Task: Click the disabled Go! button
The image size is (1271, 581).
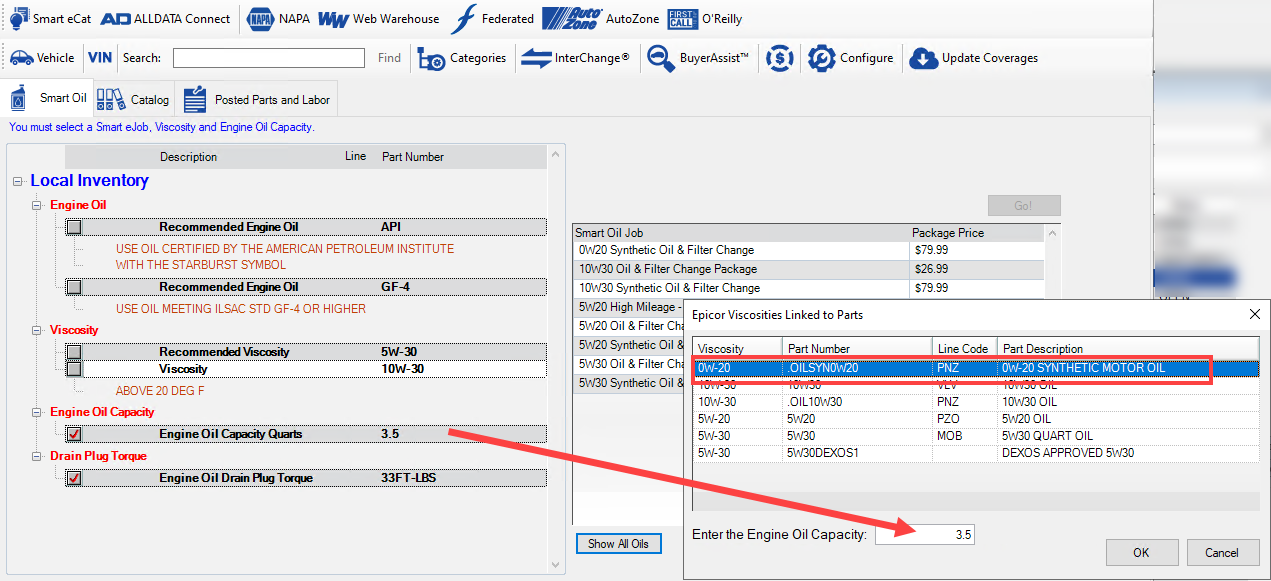Action: pyautogui.click(x=1024, y=205)
